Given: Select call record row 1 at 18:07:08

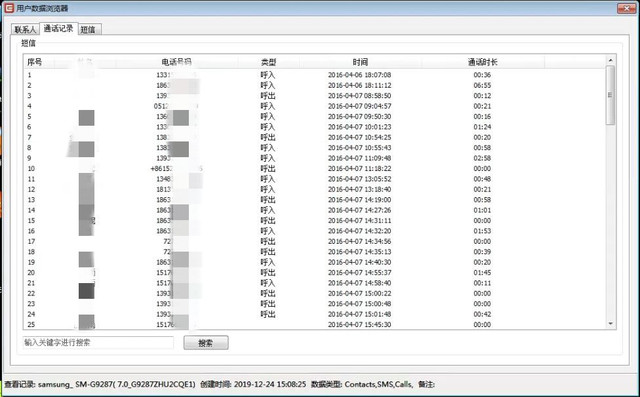Looking at the screenshot, I should (314, 75).
